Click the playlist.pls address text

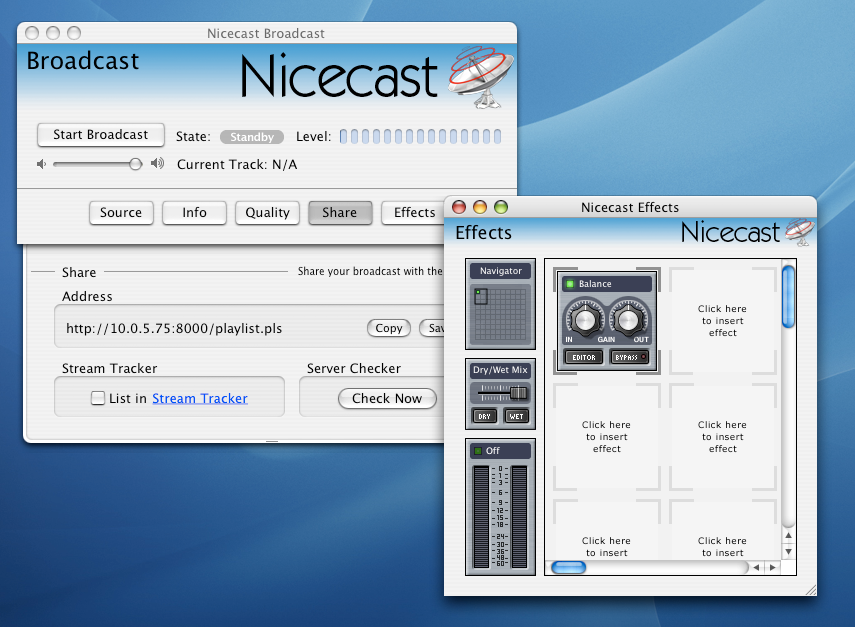point(174,328)
